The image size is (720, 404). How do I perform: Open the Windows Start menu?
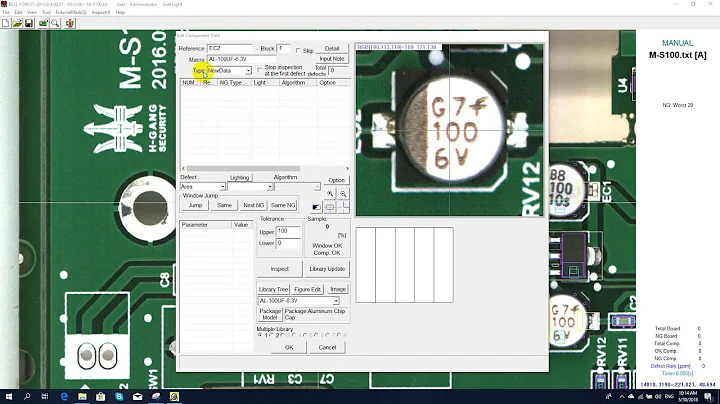9,397
